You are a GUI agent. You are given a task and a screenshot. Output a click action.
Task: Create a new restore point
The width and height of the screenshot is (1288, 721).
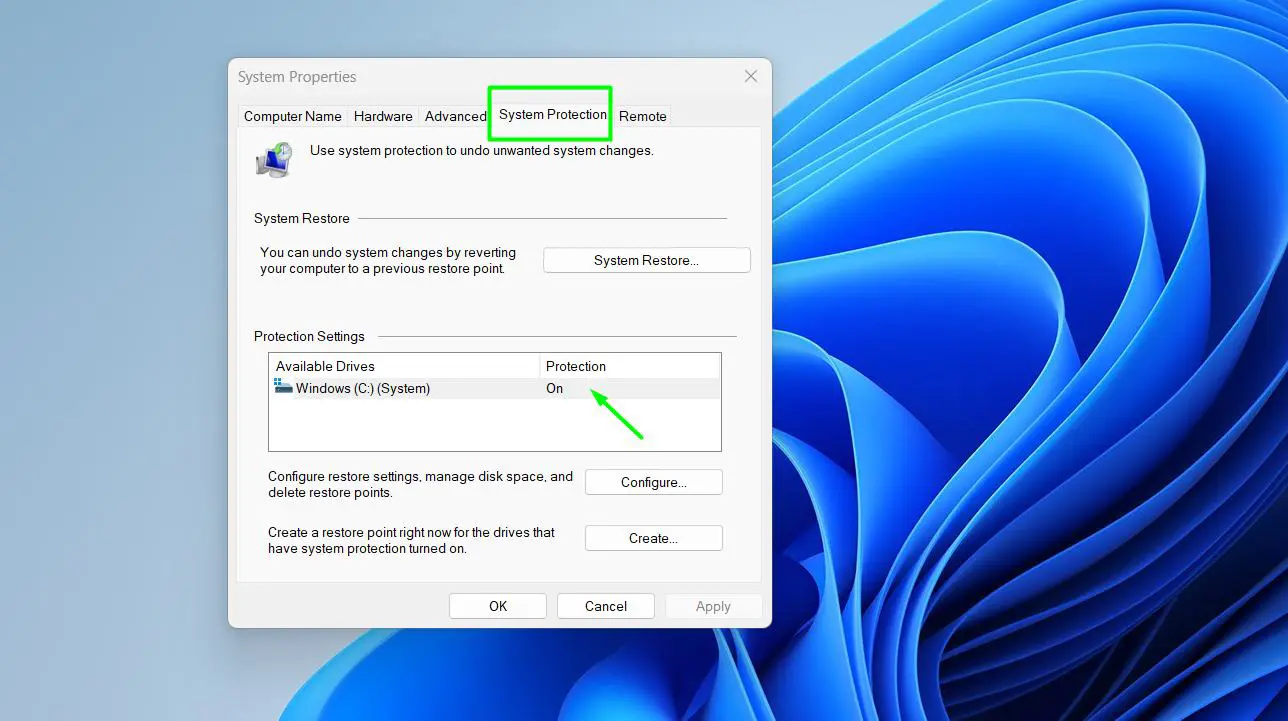pyautogui.click(x=653, y=538)
